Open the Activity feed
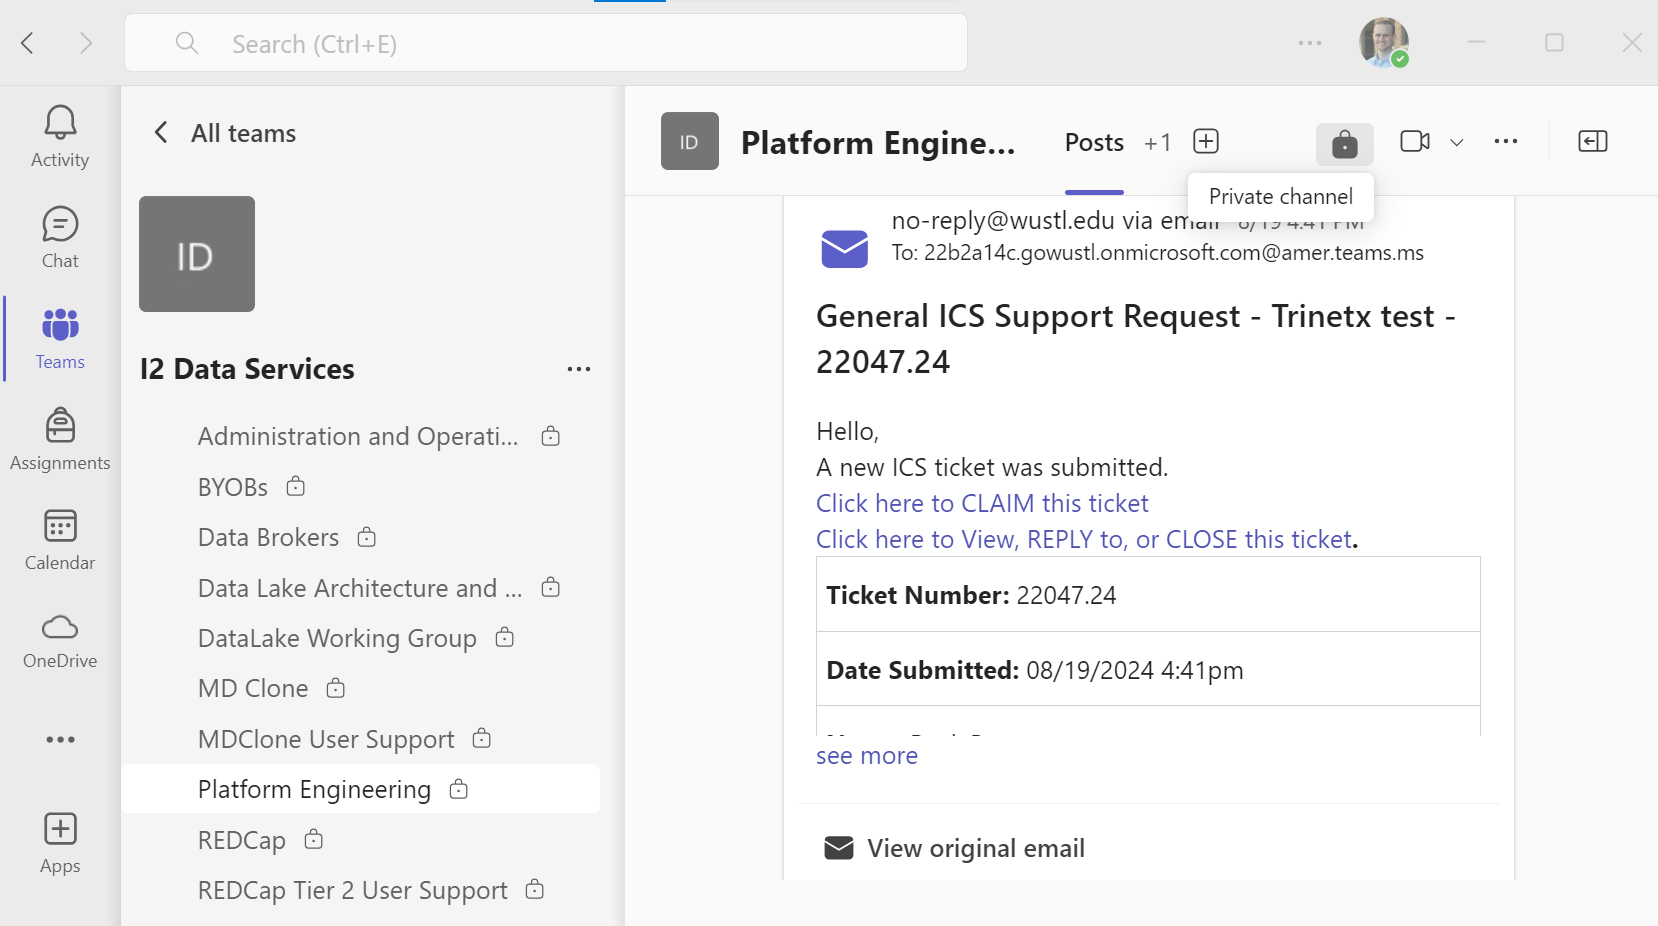This screenshot has width=1658, height=926. 60,137
